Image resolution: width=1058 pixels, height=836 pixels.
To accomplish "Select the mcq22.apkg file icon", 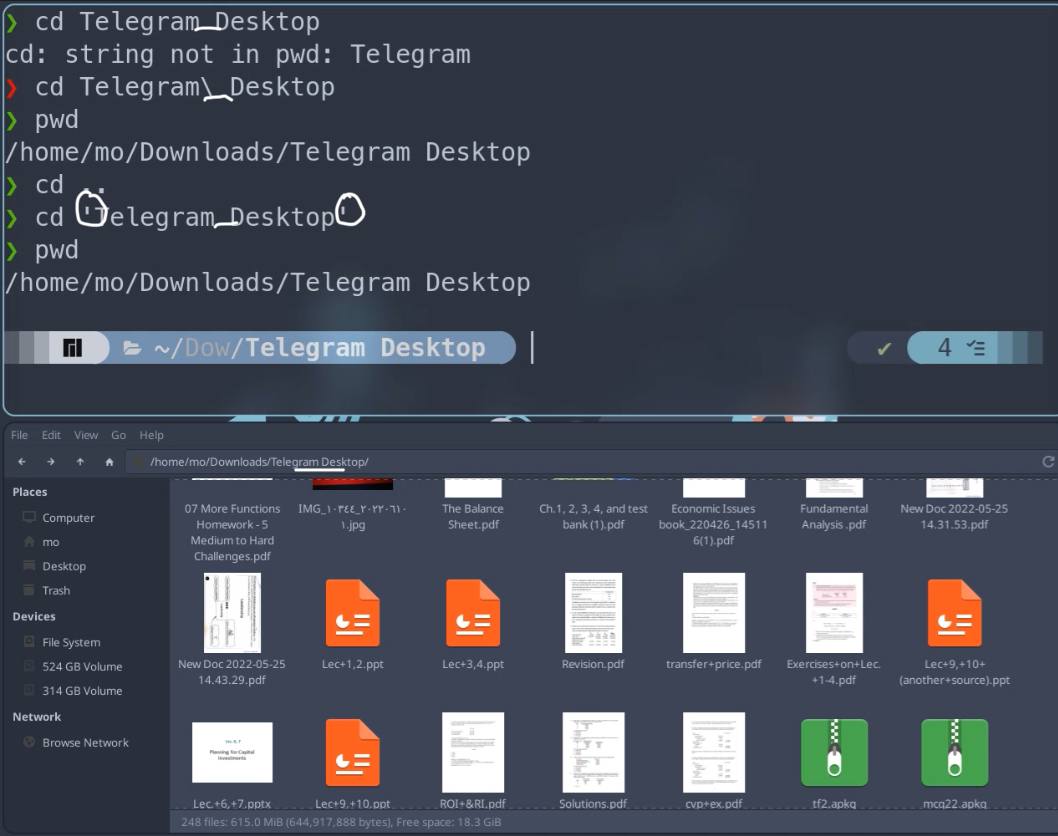I will (x=954, y=752).
